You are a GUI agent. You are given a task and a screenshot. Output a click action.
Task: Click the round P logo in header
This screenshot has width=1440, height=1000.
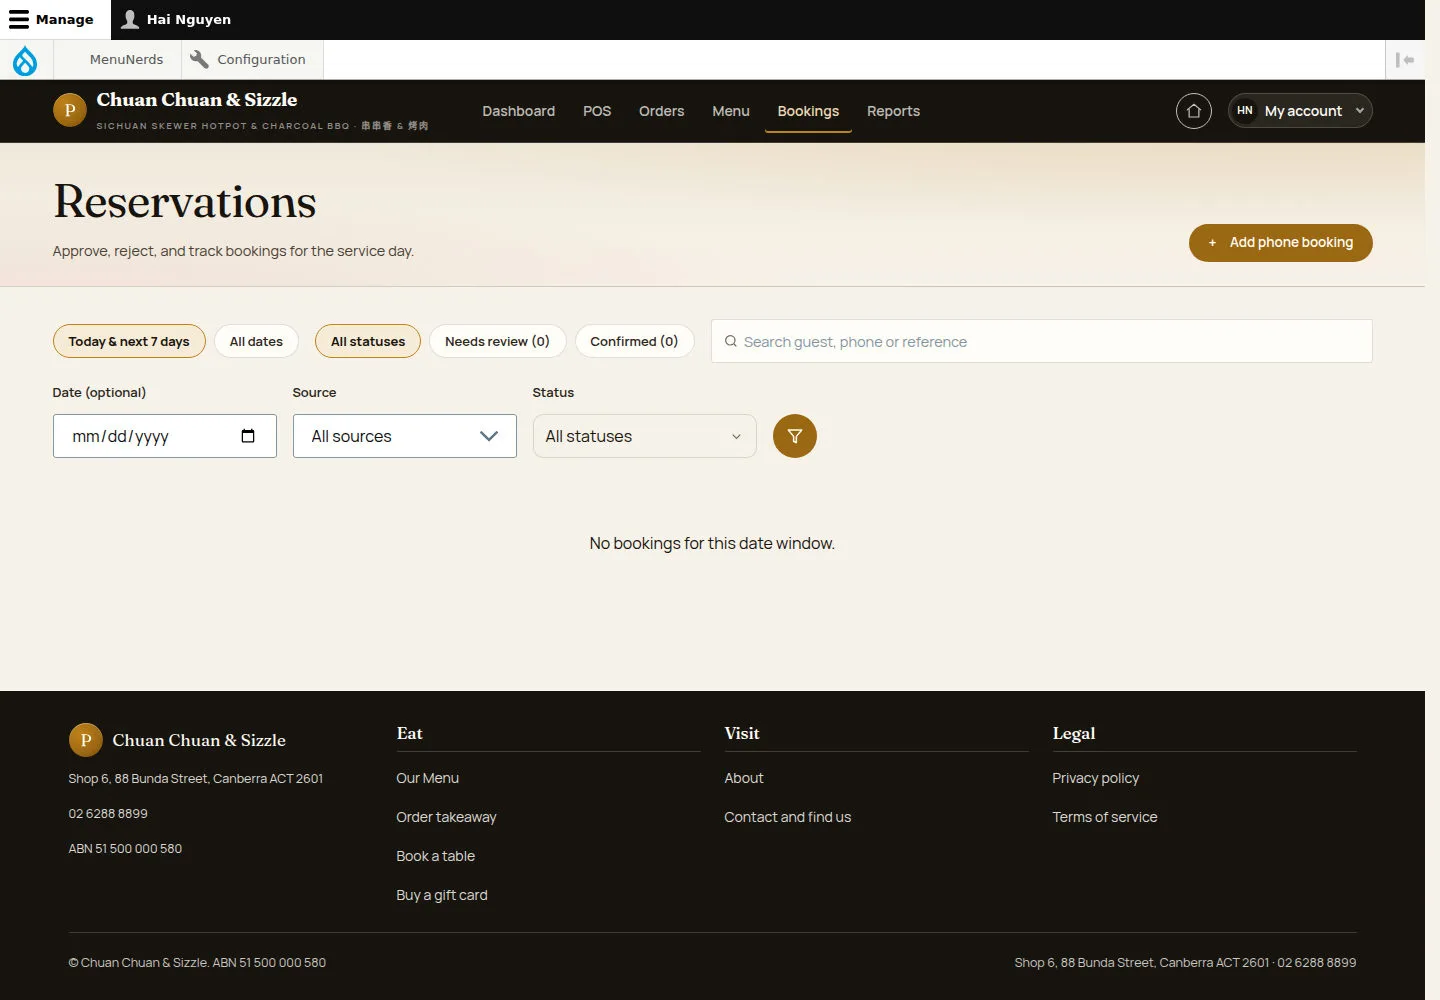pos(70,110)
